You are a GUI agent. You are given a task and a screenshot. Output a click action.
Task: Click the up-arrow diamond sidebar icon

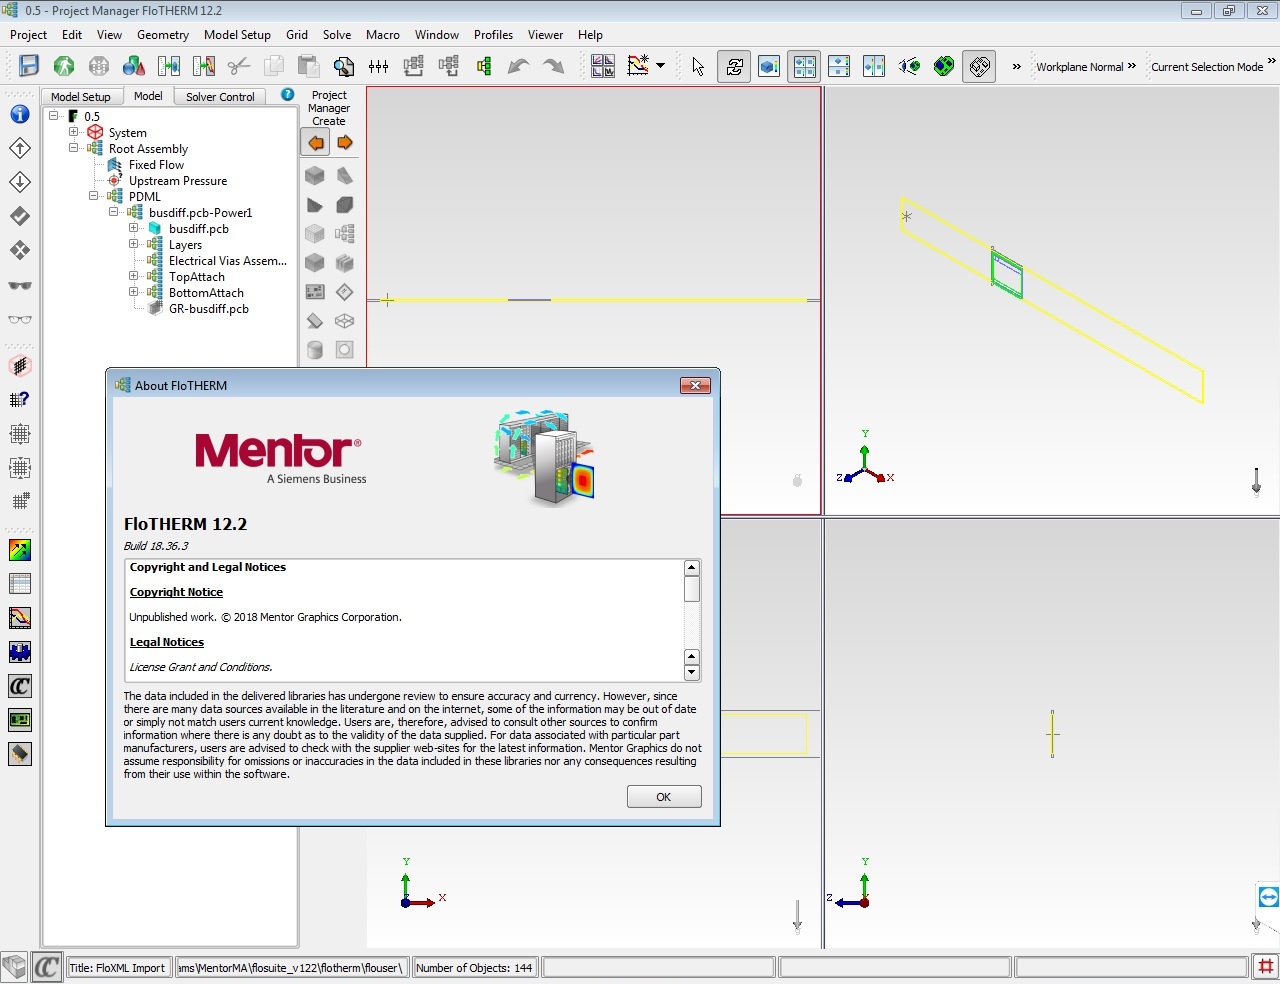pyautogui.click(x=20, y=148)
